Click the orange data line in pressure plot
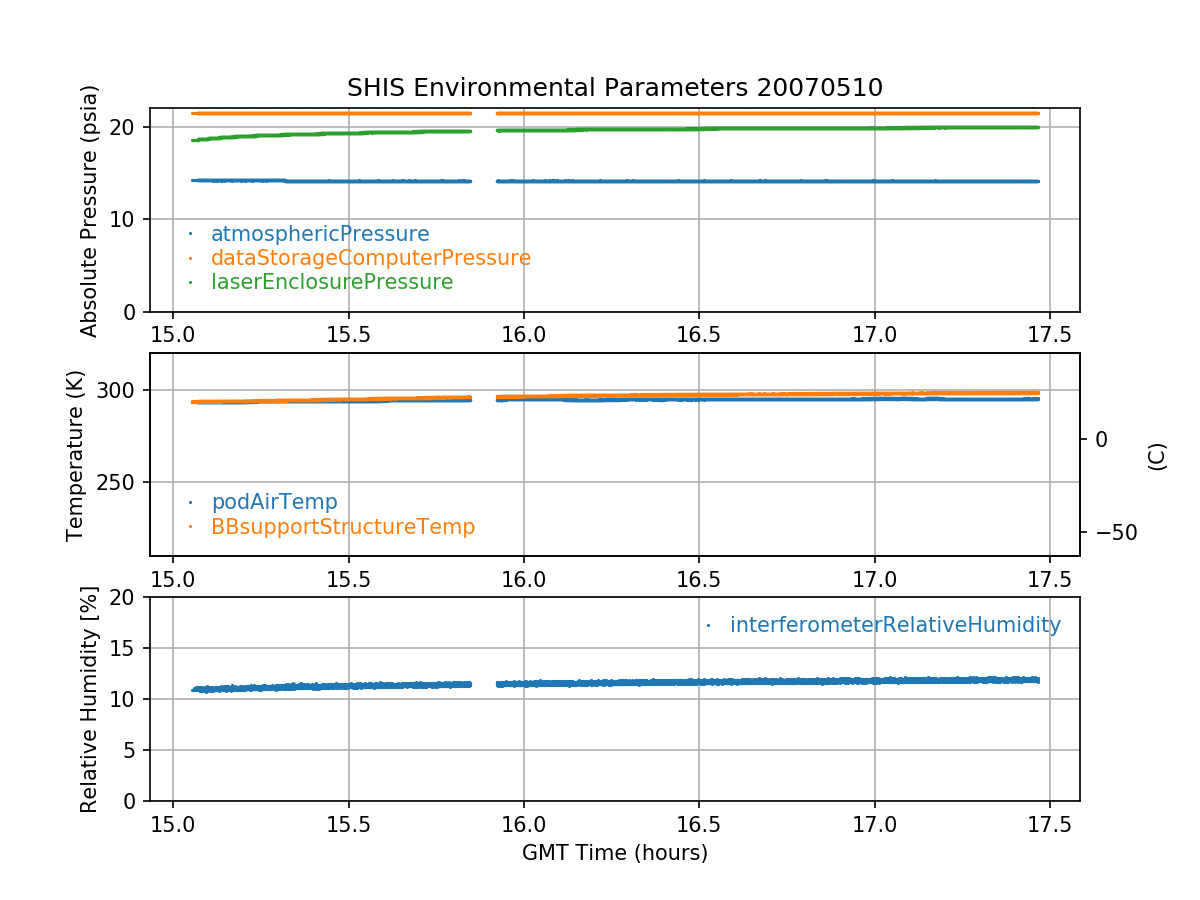The height and width of the screenshot is (900, 1200). click(700, 113)
